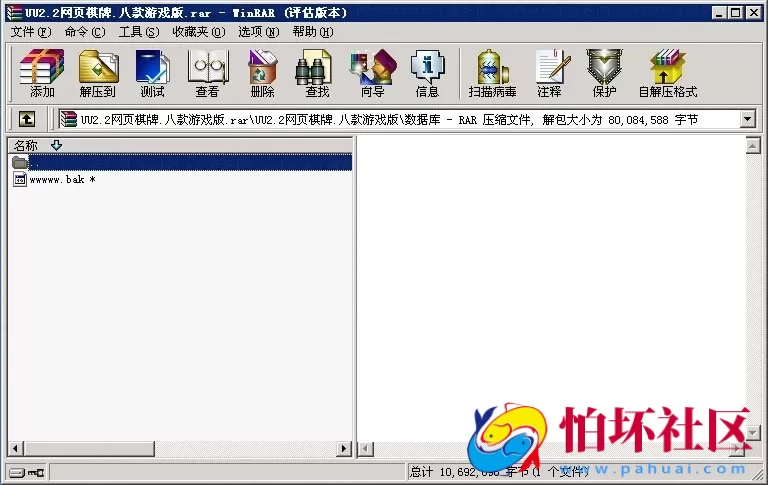Create self-extracting archive (自解压格式) icon
This screenshot has height=485, width=768.
pos(668,73)
